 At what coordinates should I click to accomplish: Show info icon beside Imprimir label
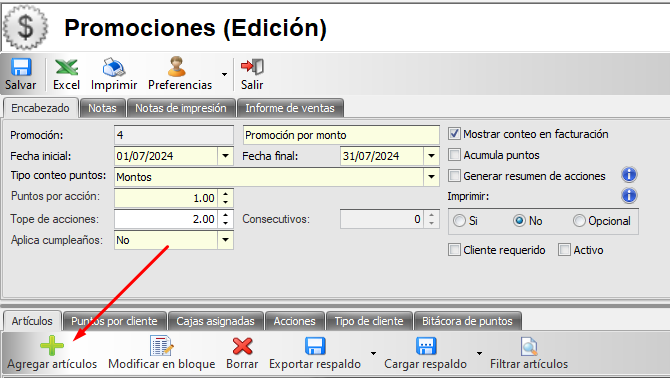tap(629, 196)
